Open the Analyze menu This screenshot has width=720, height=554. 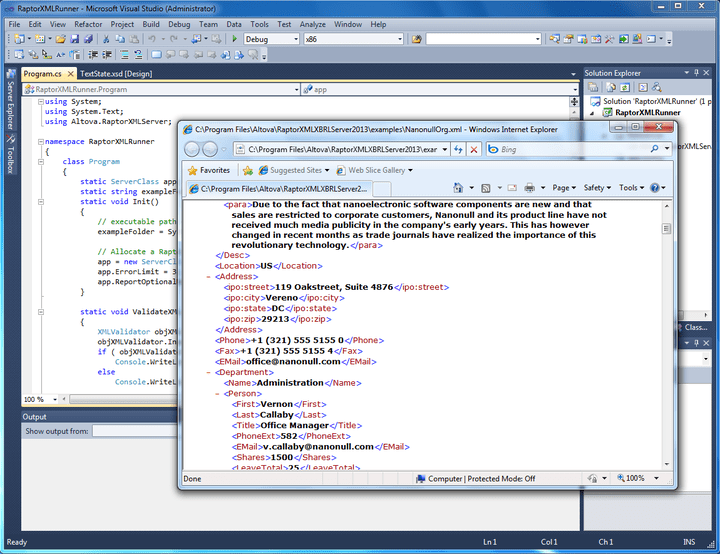pyautogui.click(x=312, y=24)
